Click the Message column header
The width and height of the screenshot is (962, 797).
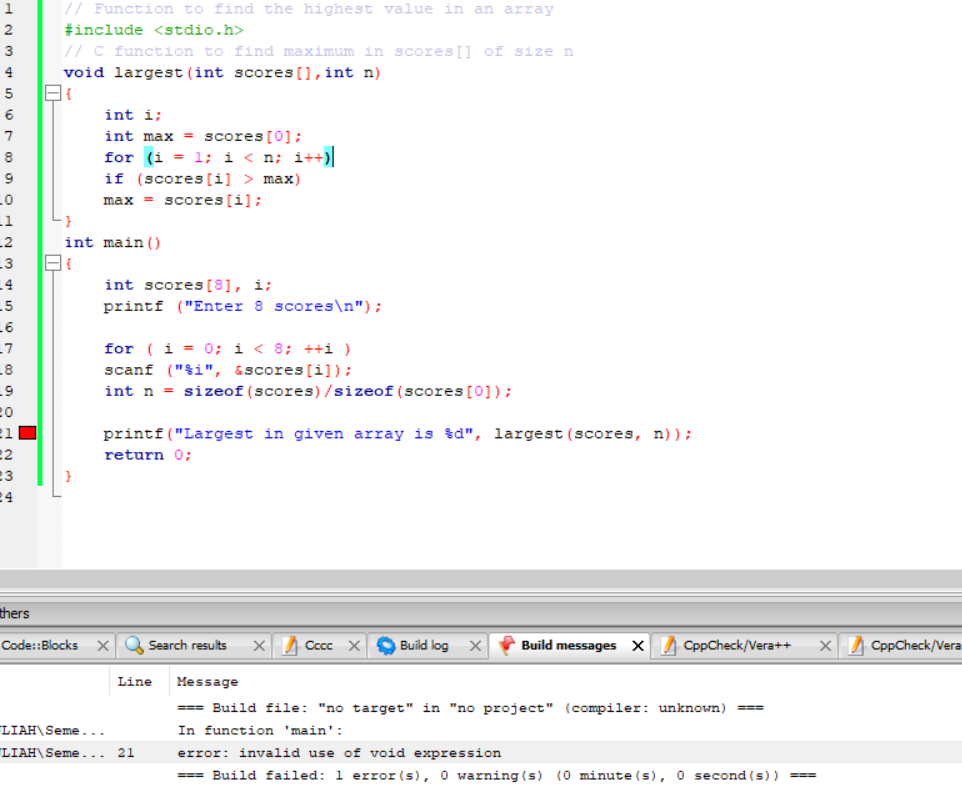207,682
